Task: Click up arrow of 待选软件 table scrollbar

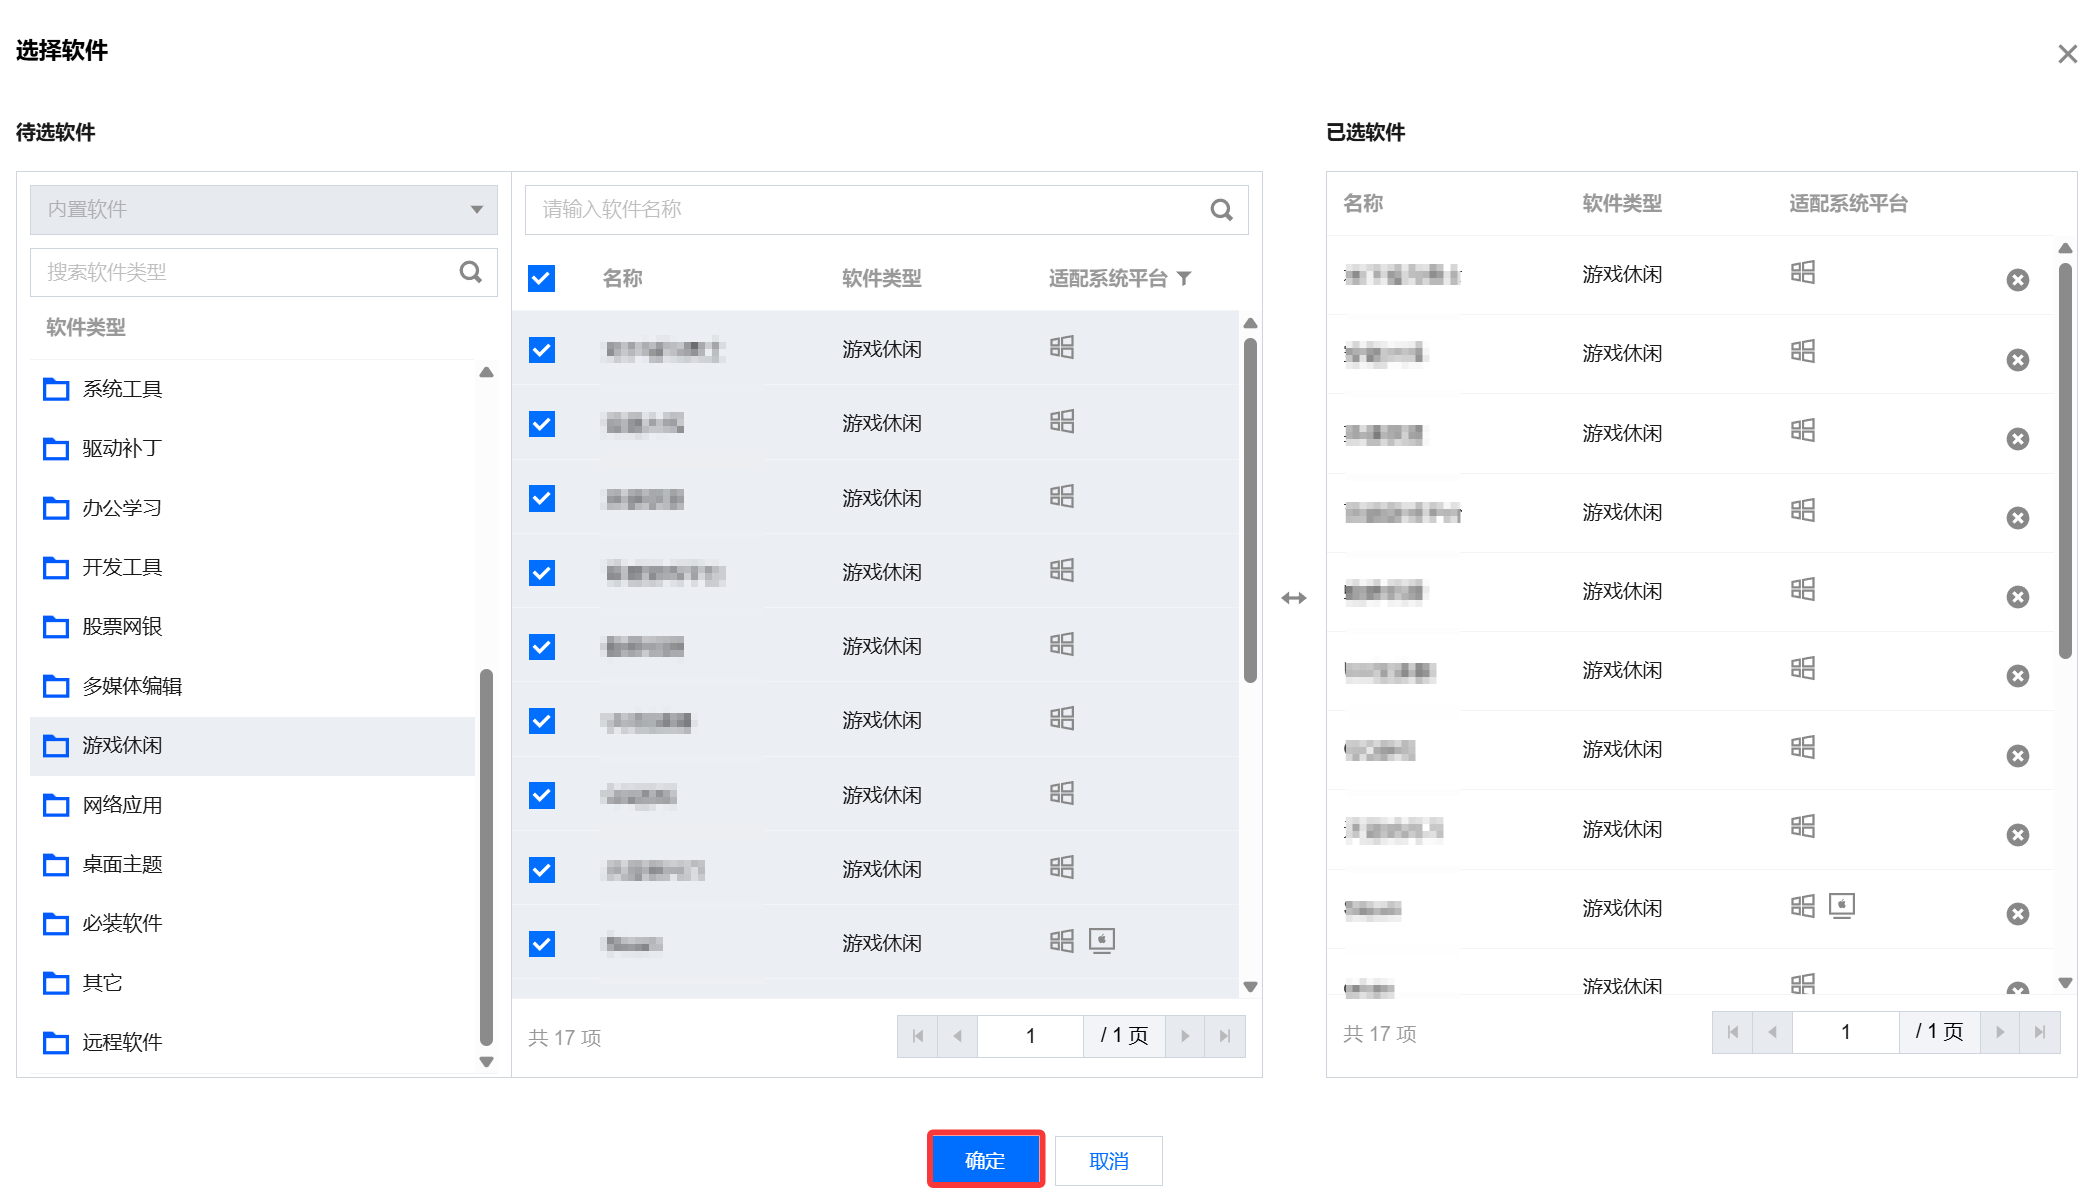Action: pos(1250,323)
